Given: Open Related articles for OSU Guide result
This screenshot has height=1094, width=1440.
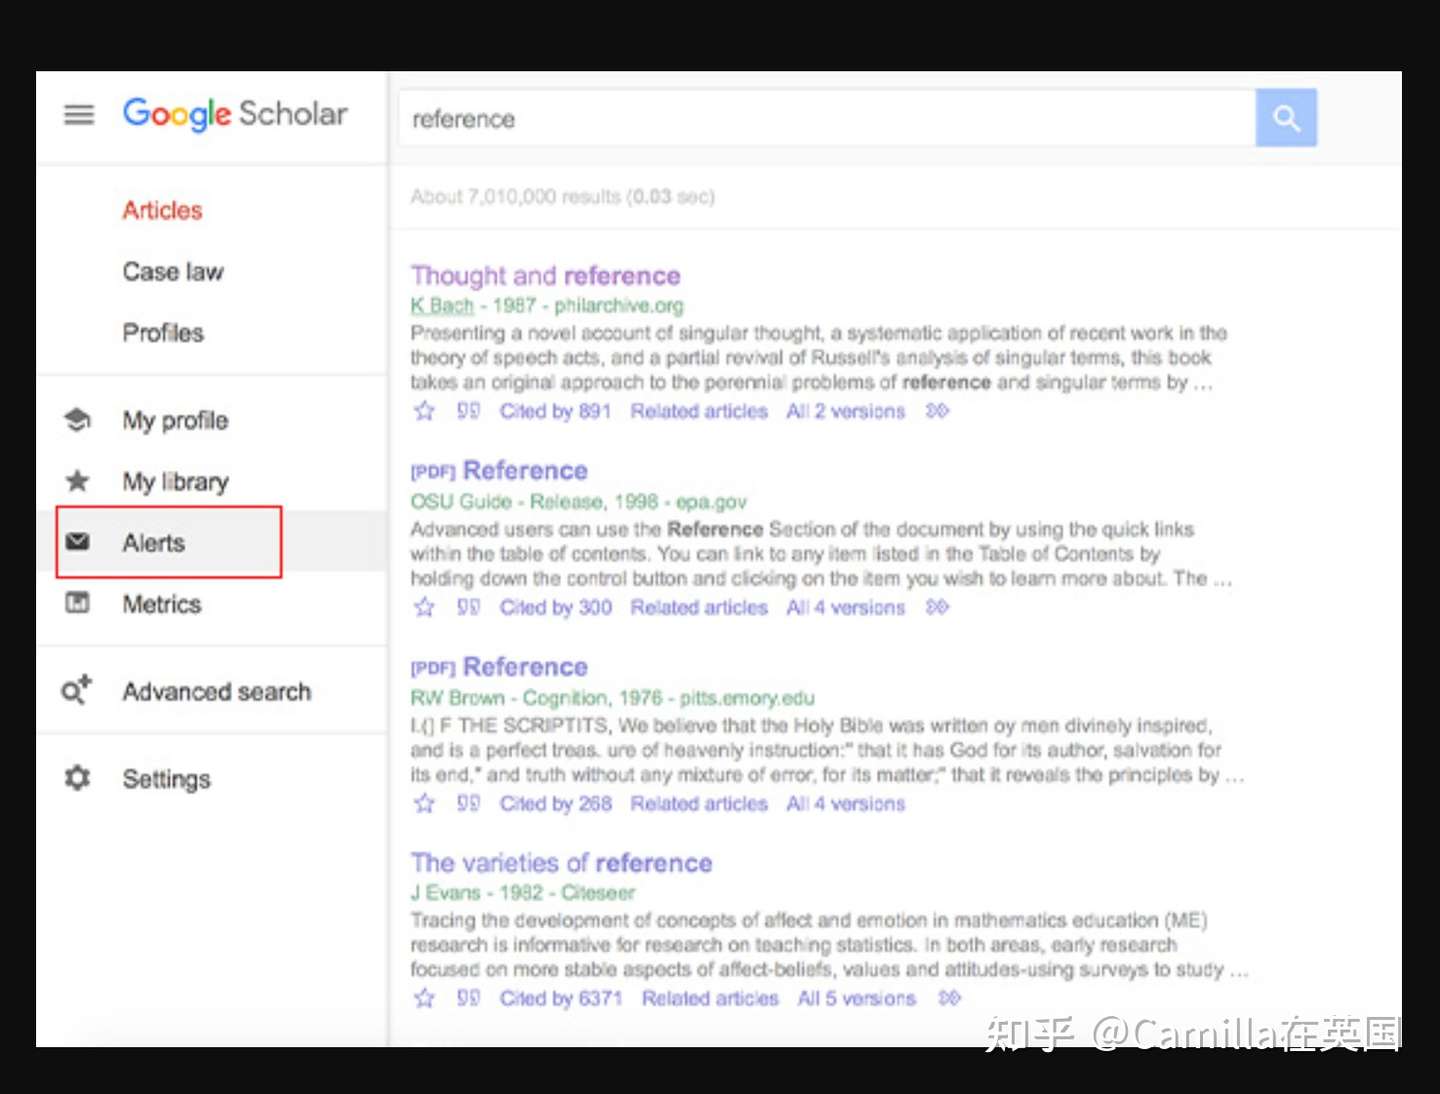Looking at the screenshot, I should (x=699, y=607).
